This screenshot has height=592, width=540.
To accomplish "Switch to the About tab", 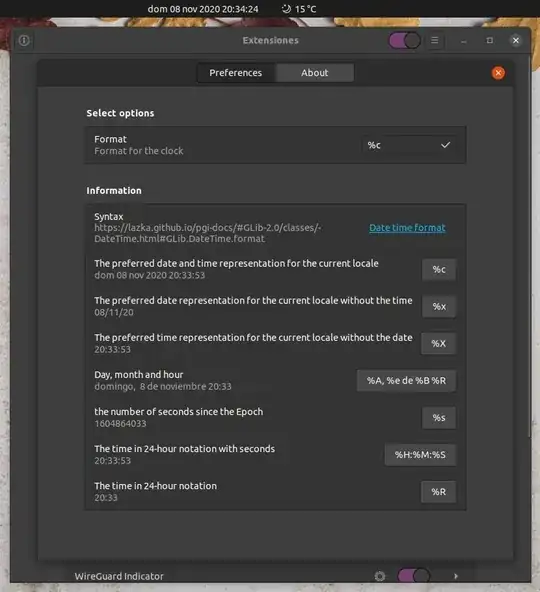I will point(315,73).
